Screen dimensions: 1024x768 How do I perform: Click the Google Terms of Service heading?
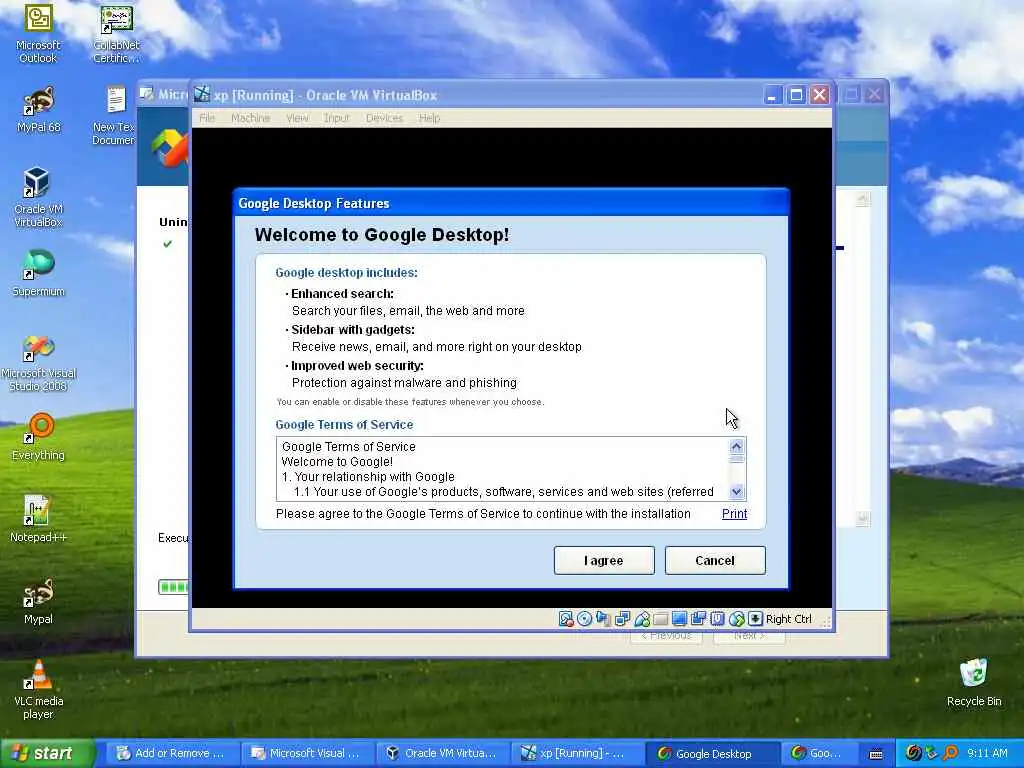pyautogui.click(x=344, y=424)
